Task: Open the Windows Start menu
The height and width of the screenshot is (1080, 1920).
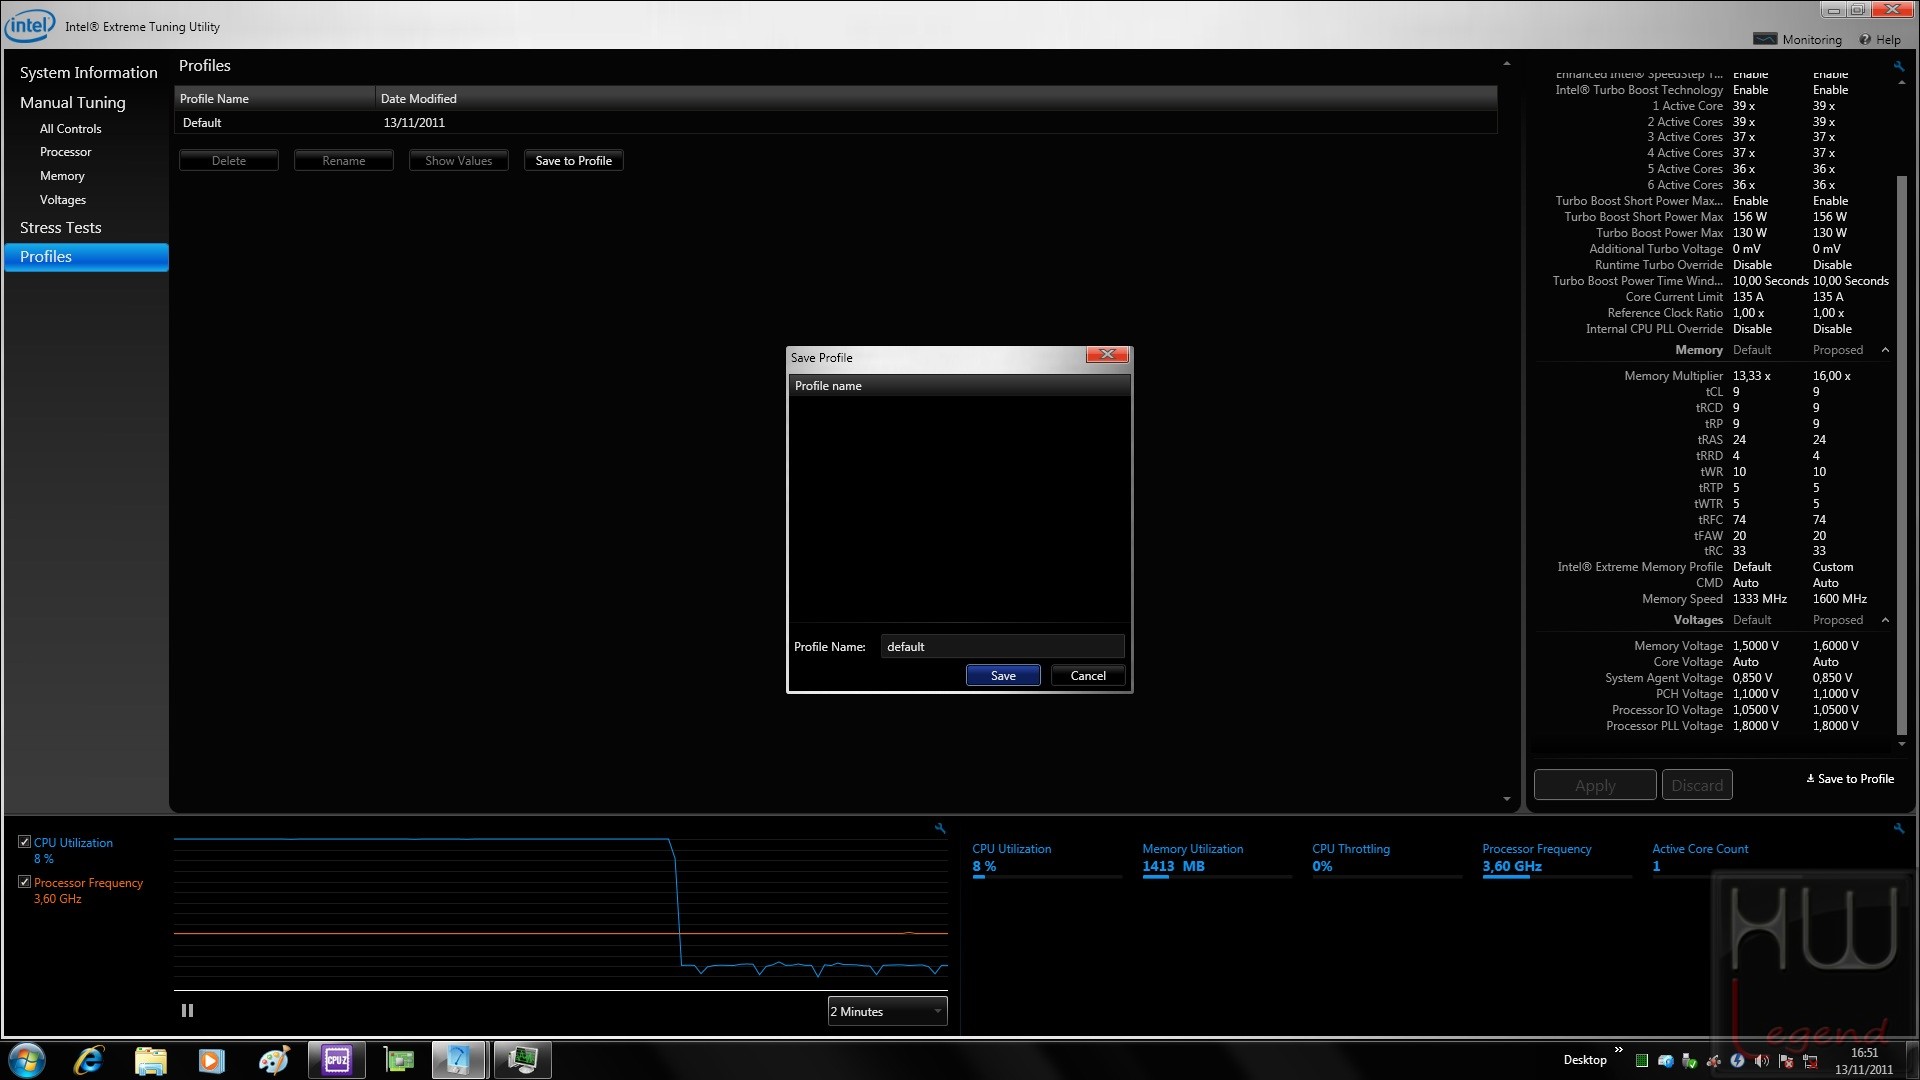Action: coord(27,1060)
